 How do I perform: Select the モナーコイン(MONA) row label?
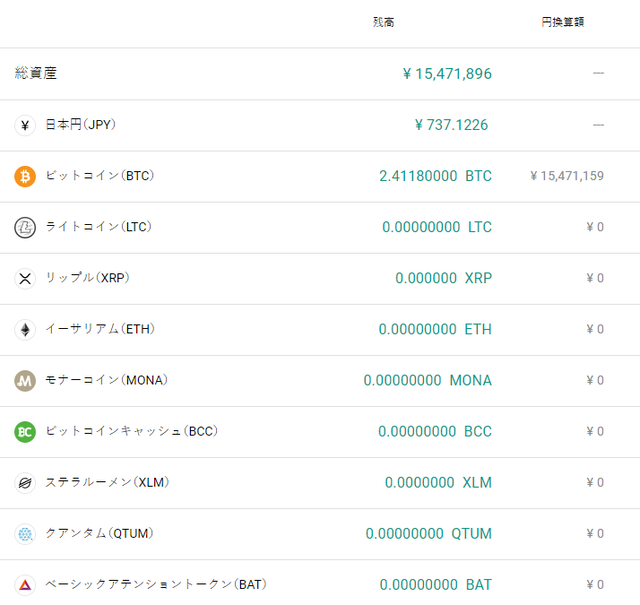coord(107,380)
